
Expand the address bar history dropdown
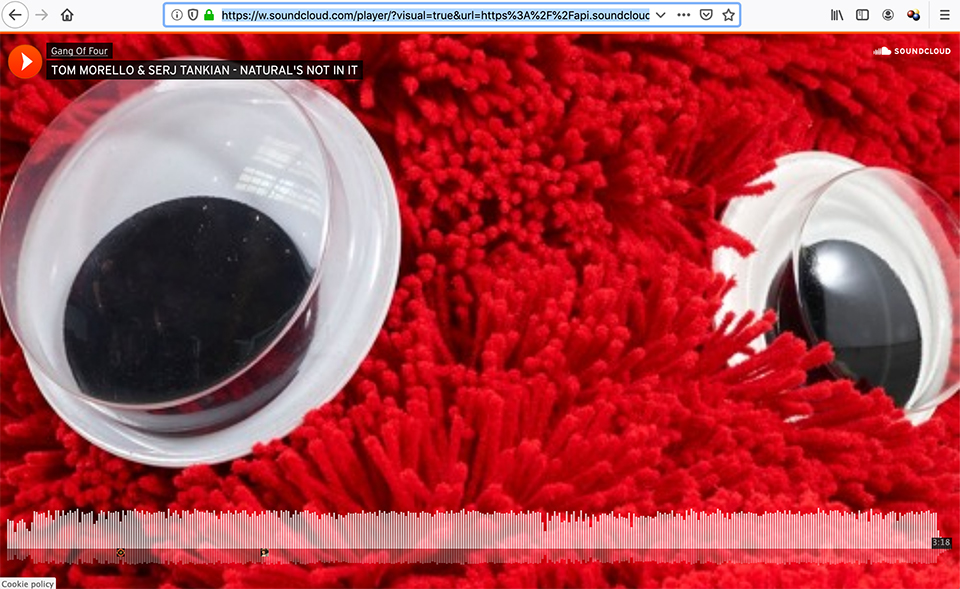(x=661, y=15)
